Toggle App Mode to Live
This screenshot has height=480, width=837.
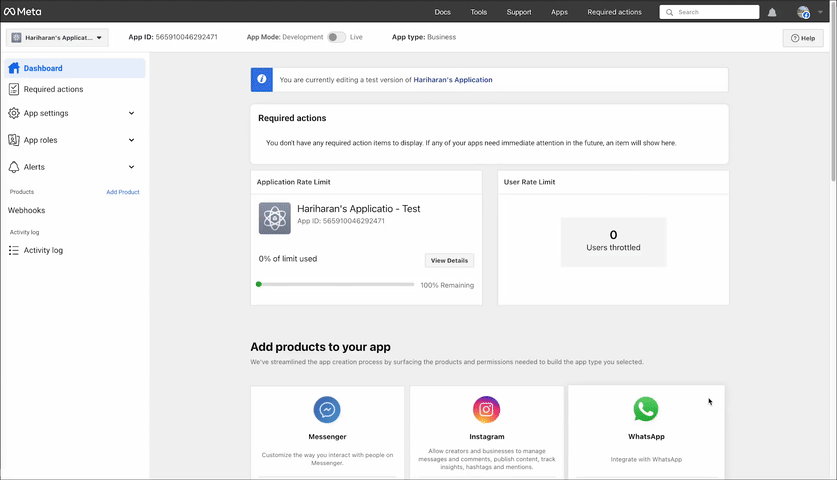(336, 37)
